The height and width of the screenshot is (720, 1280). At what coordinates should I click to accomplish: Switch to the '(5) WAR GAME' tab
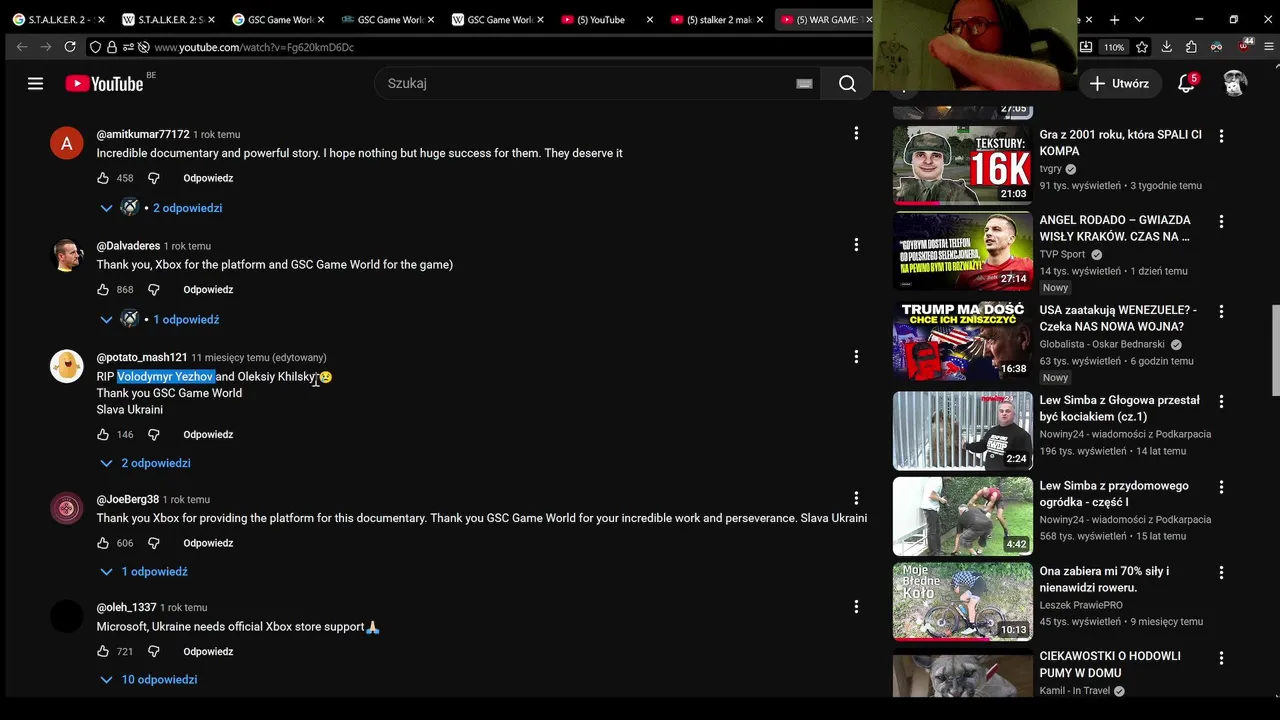[825, 19]
